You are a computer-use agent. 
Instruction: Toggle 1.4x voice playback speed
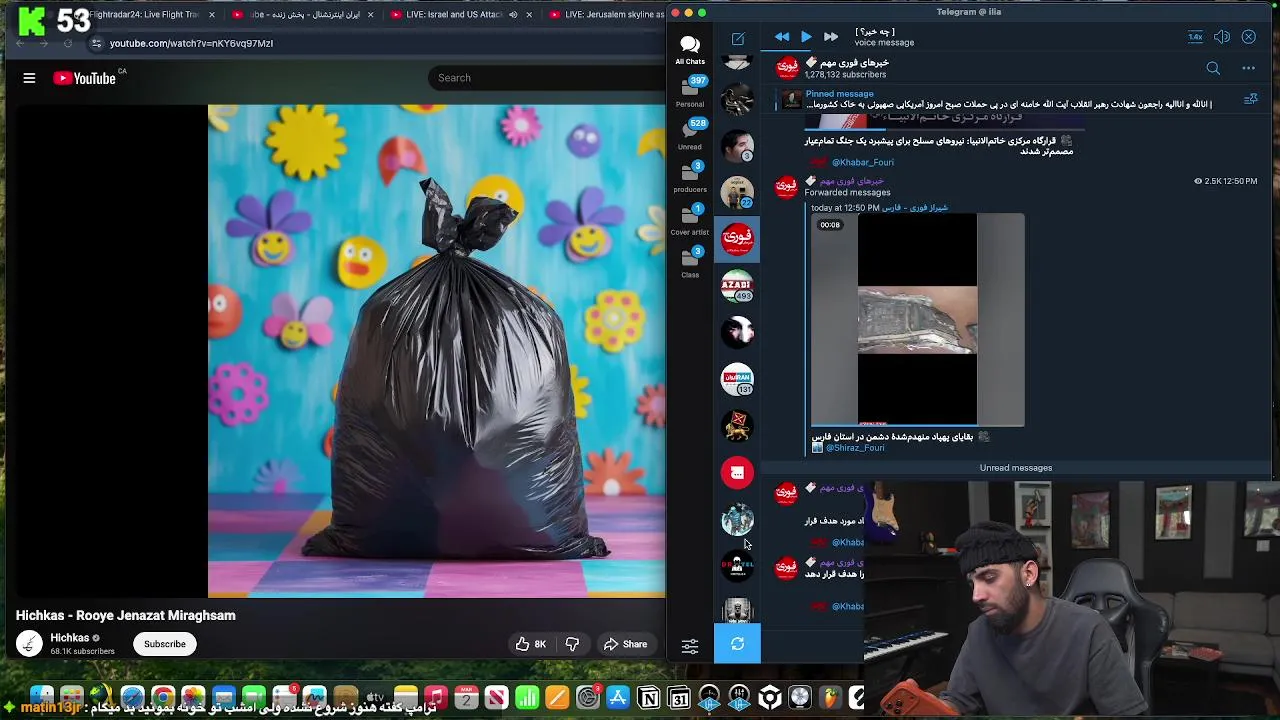click(1195, 37)
